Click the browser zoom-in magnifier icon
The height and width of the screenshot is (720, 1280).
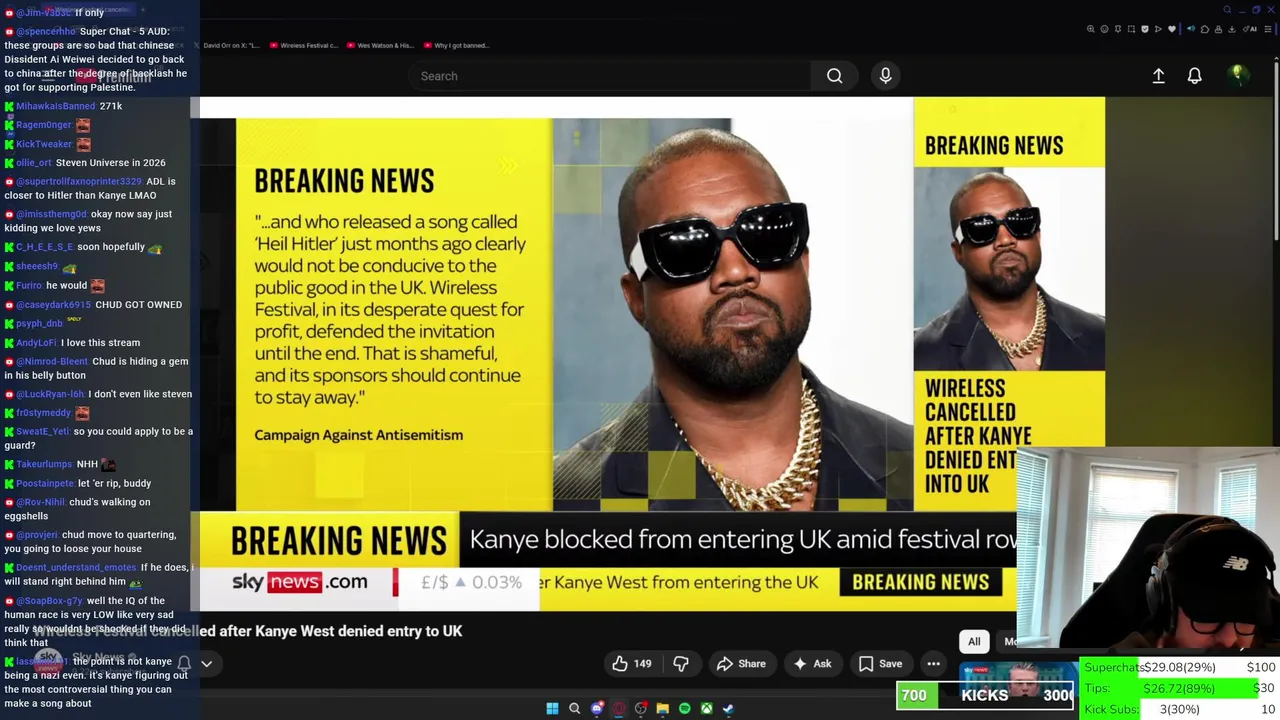coord(1091,29)
